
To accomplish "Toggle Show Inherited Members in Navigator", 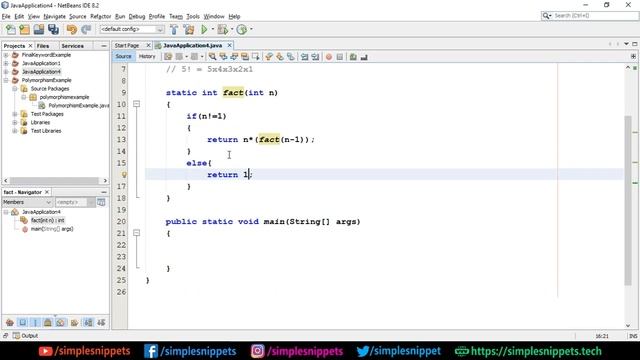I will click(10, 323).
